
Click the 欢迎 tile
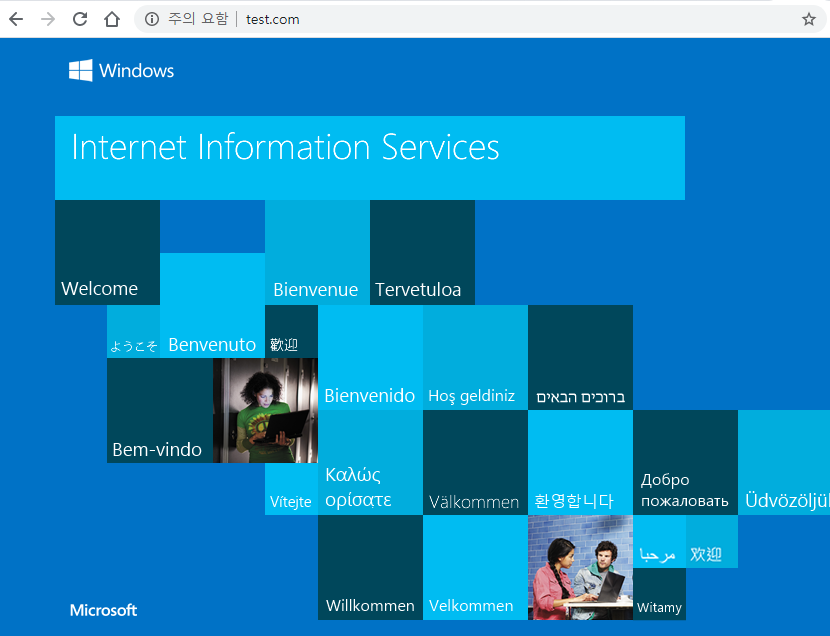point(711,541)
